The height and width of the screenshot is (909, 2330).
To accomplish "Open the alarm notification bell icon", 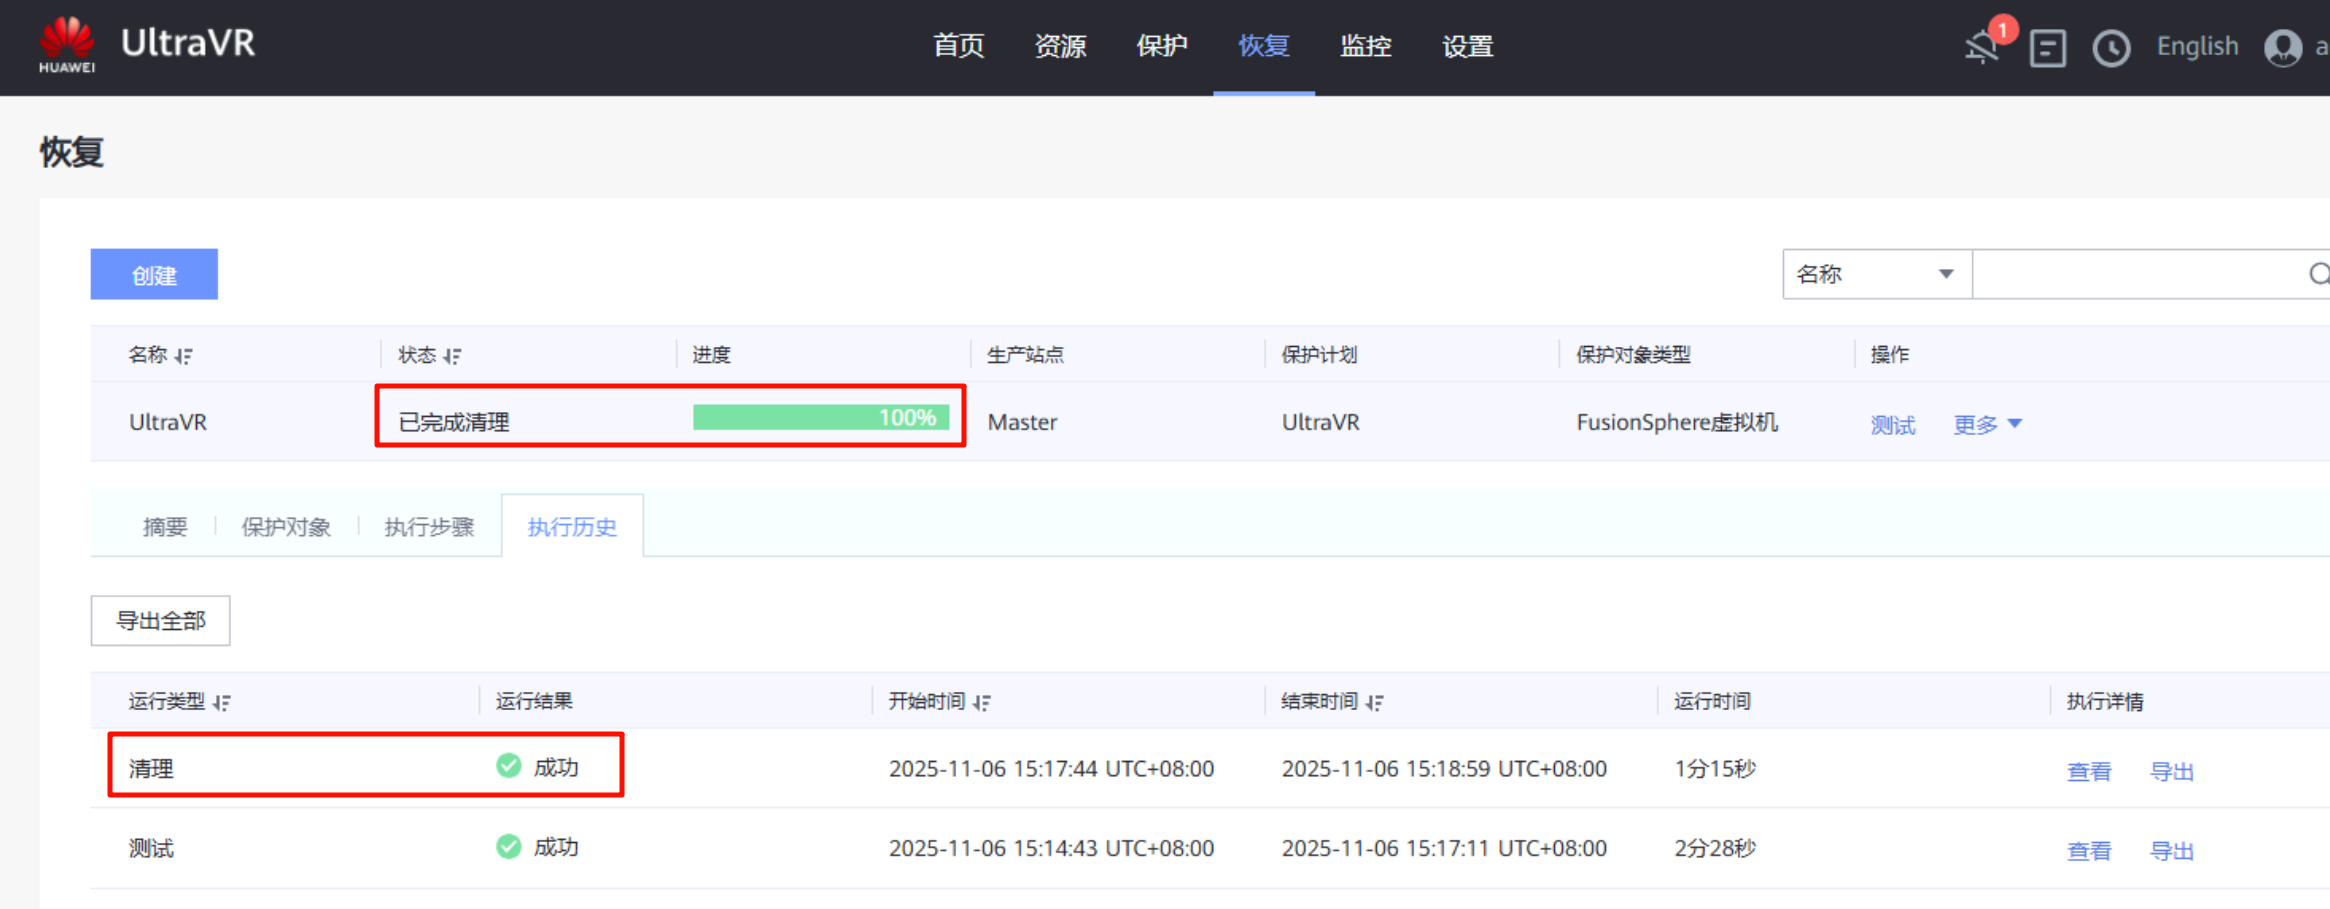I will pos(1982,47).
